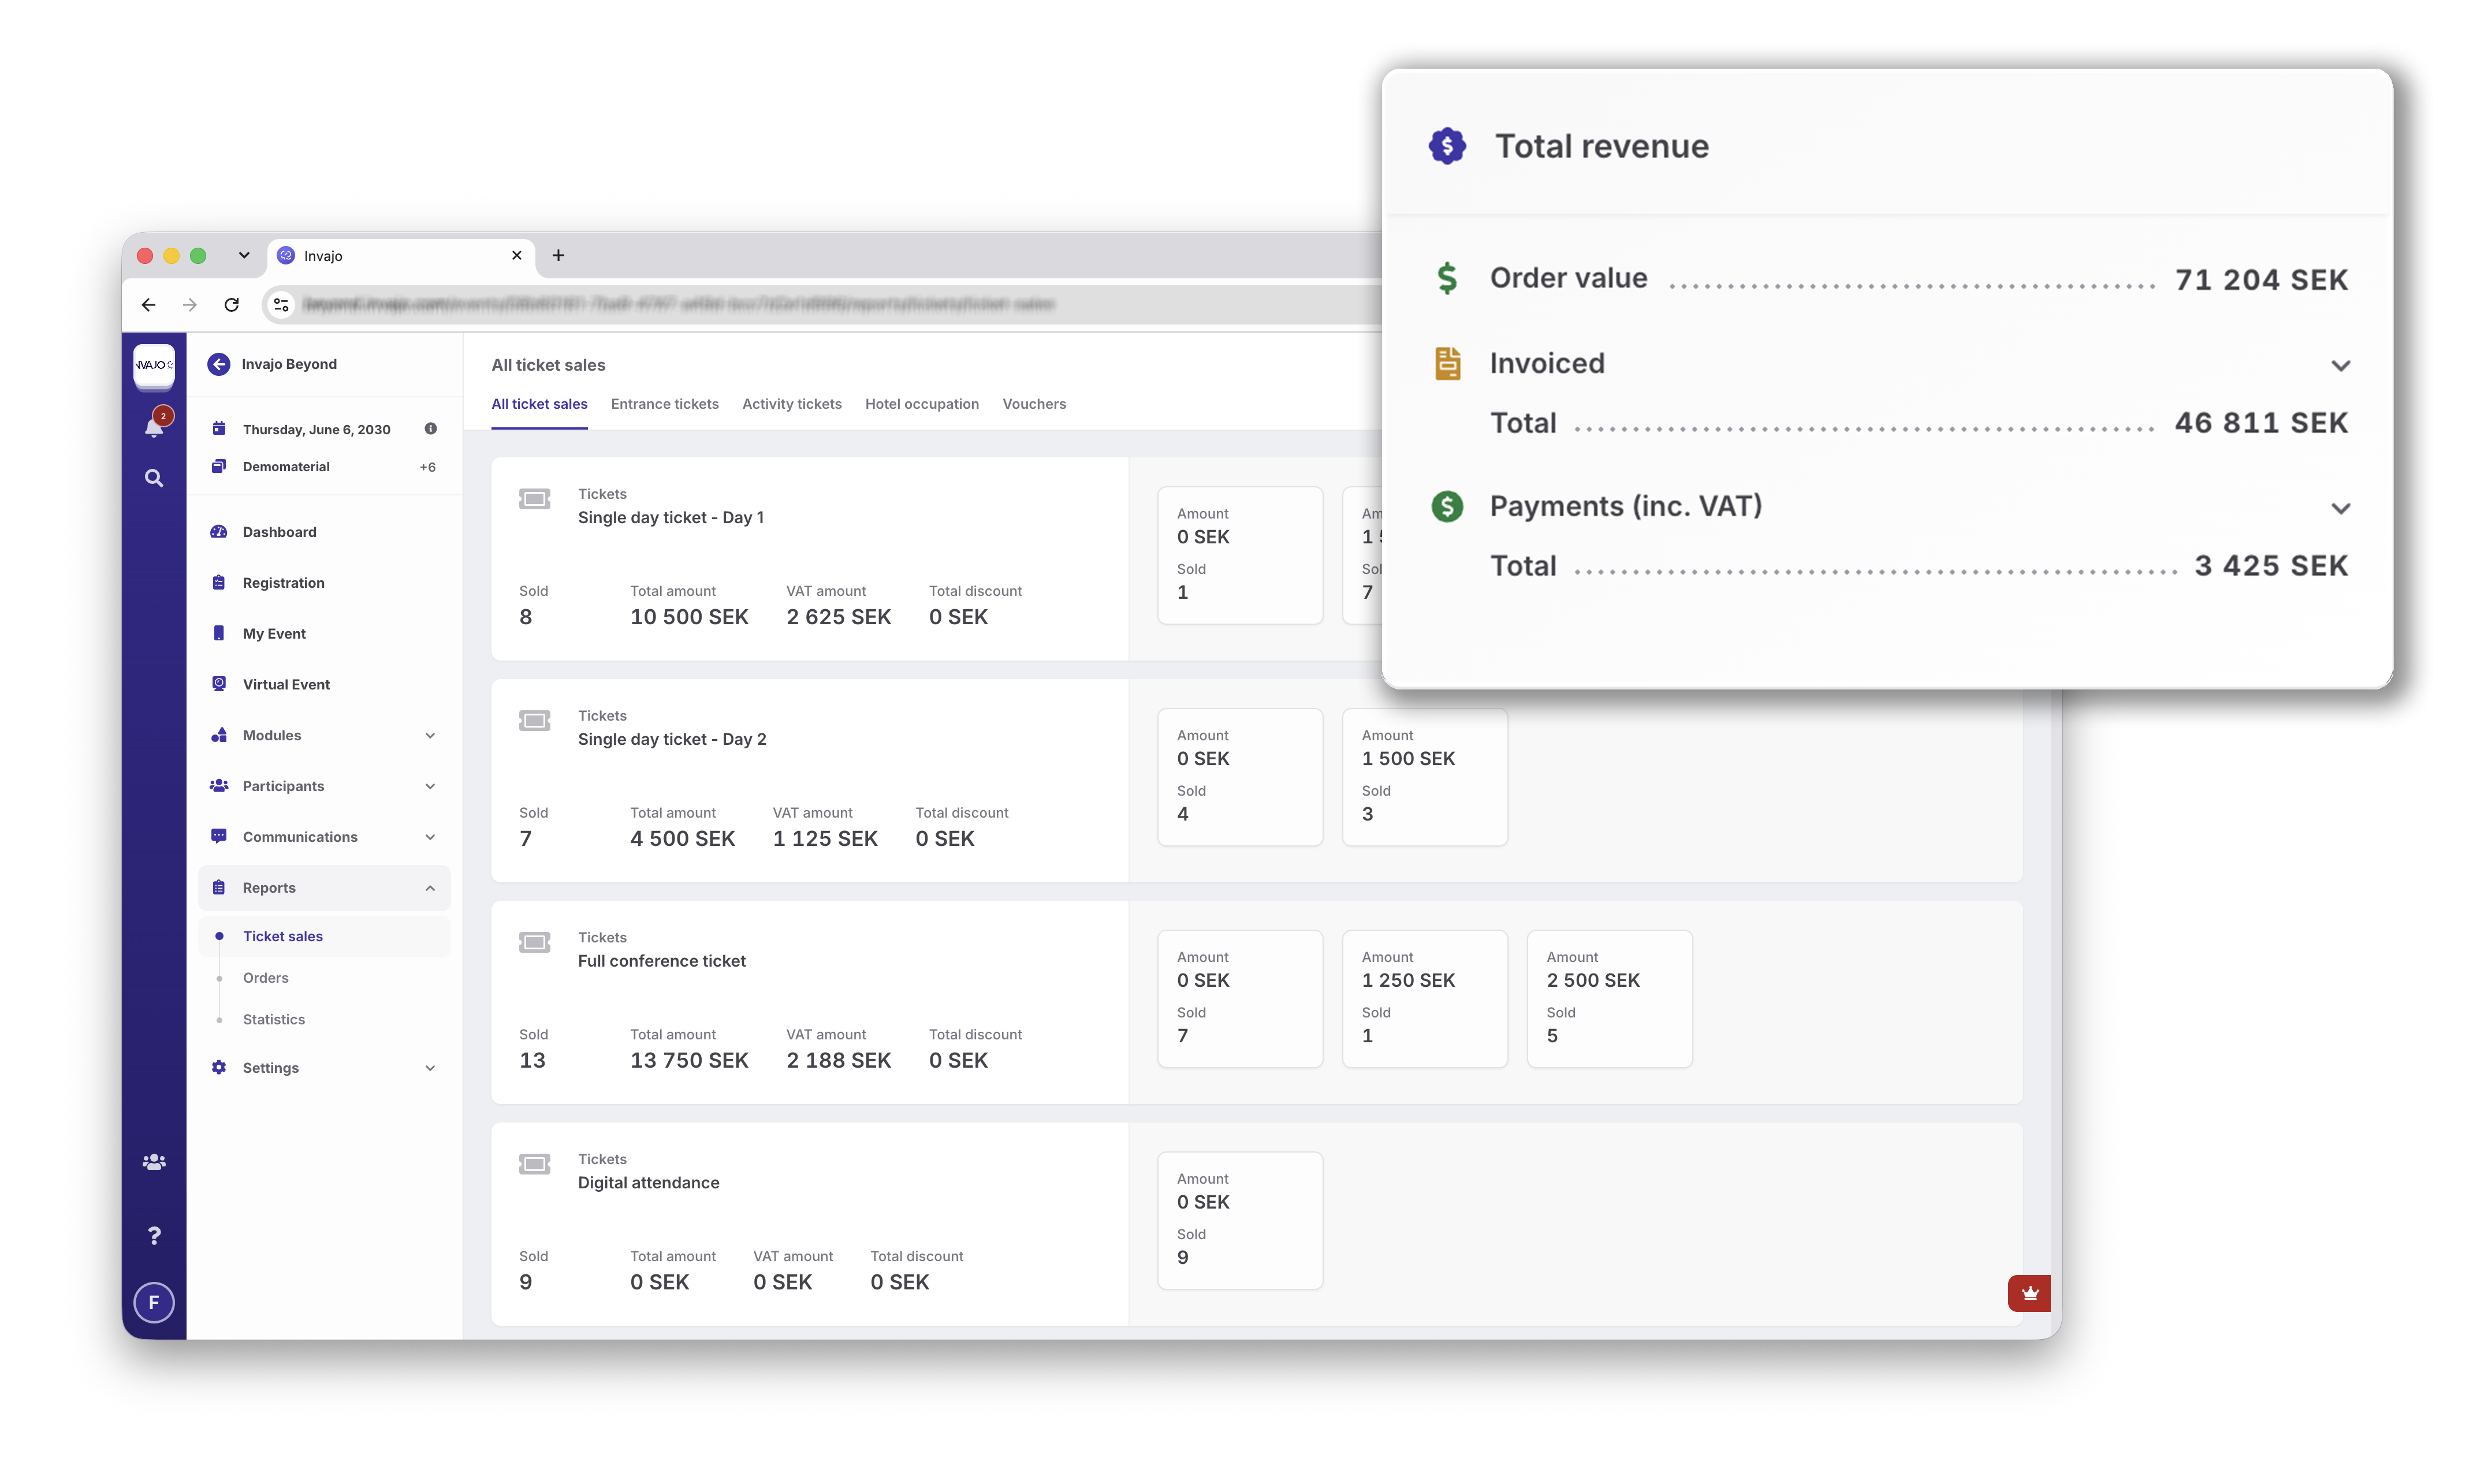Click the browser forward arrow
Viewport: 2484px width, 1484px height.
click(190, 305)
